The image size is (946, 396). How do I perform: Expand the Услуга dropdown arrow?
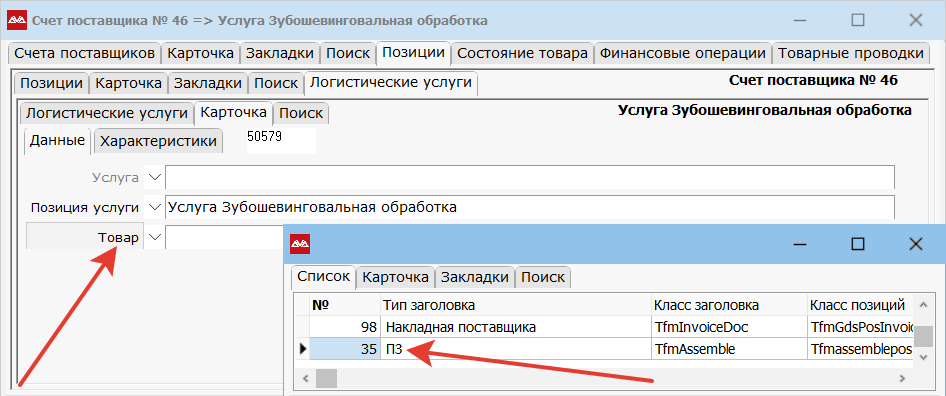click(x=155, y=177)
